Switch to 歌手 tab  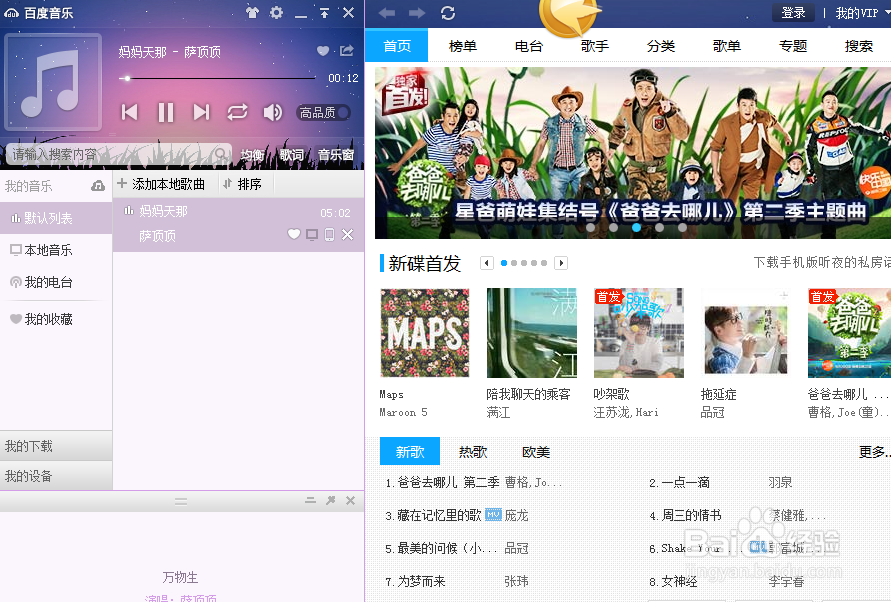[x=594, y=45]
